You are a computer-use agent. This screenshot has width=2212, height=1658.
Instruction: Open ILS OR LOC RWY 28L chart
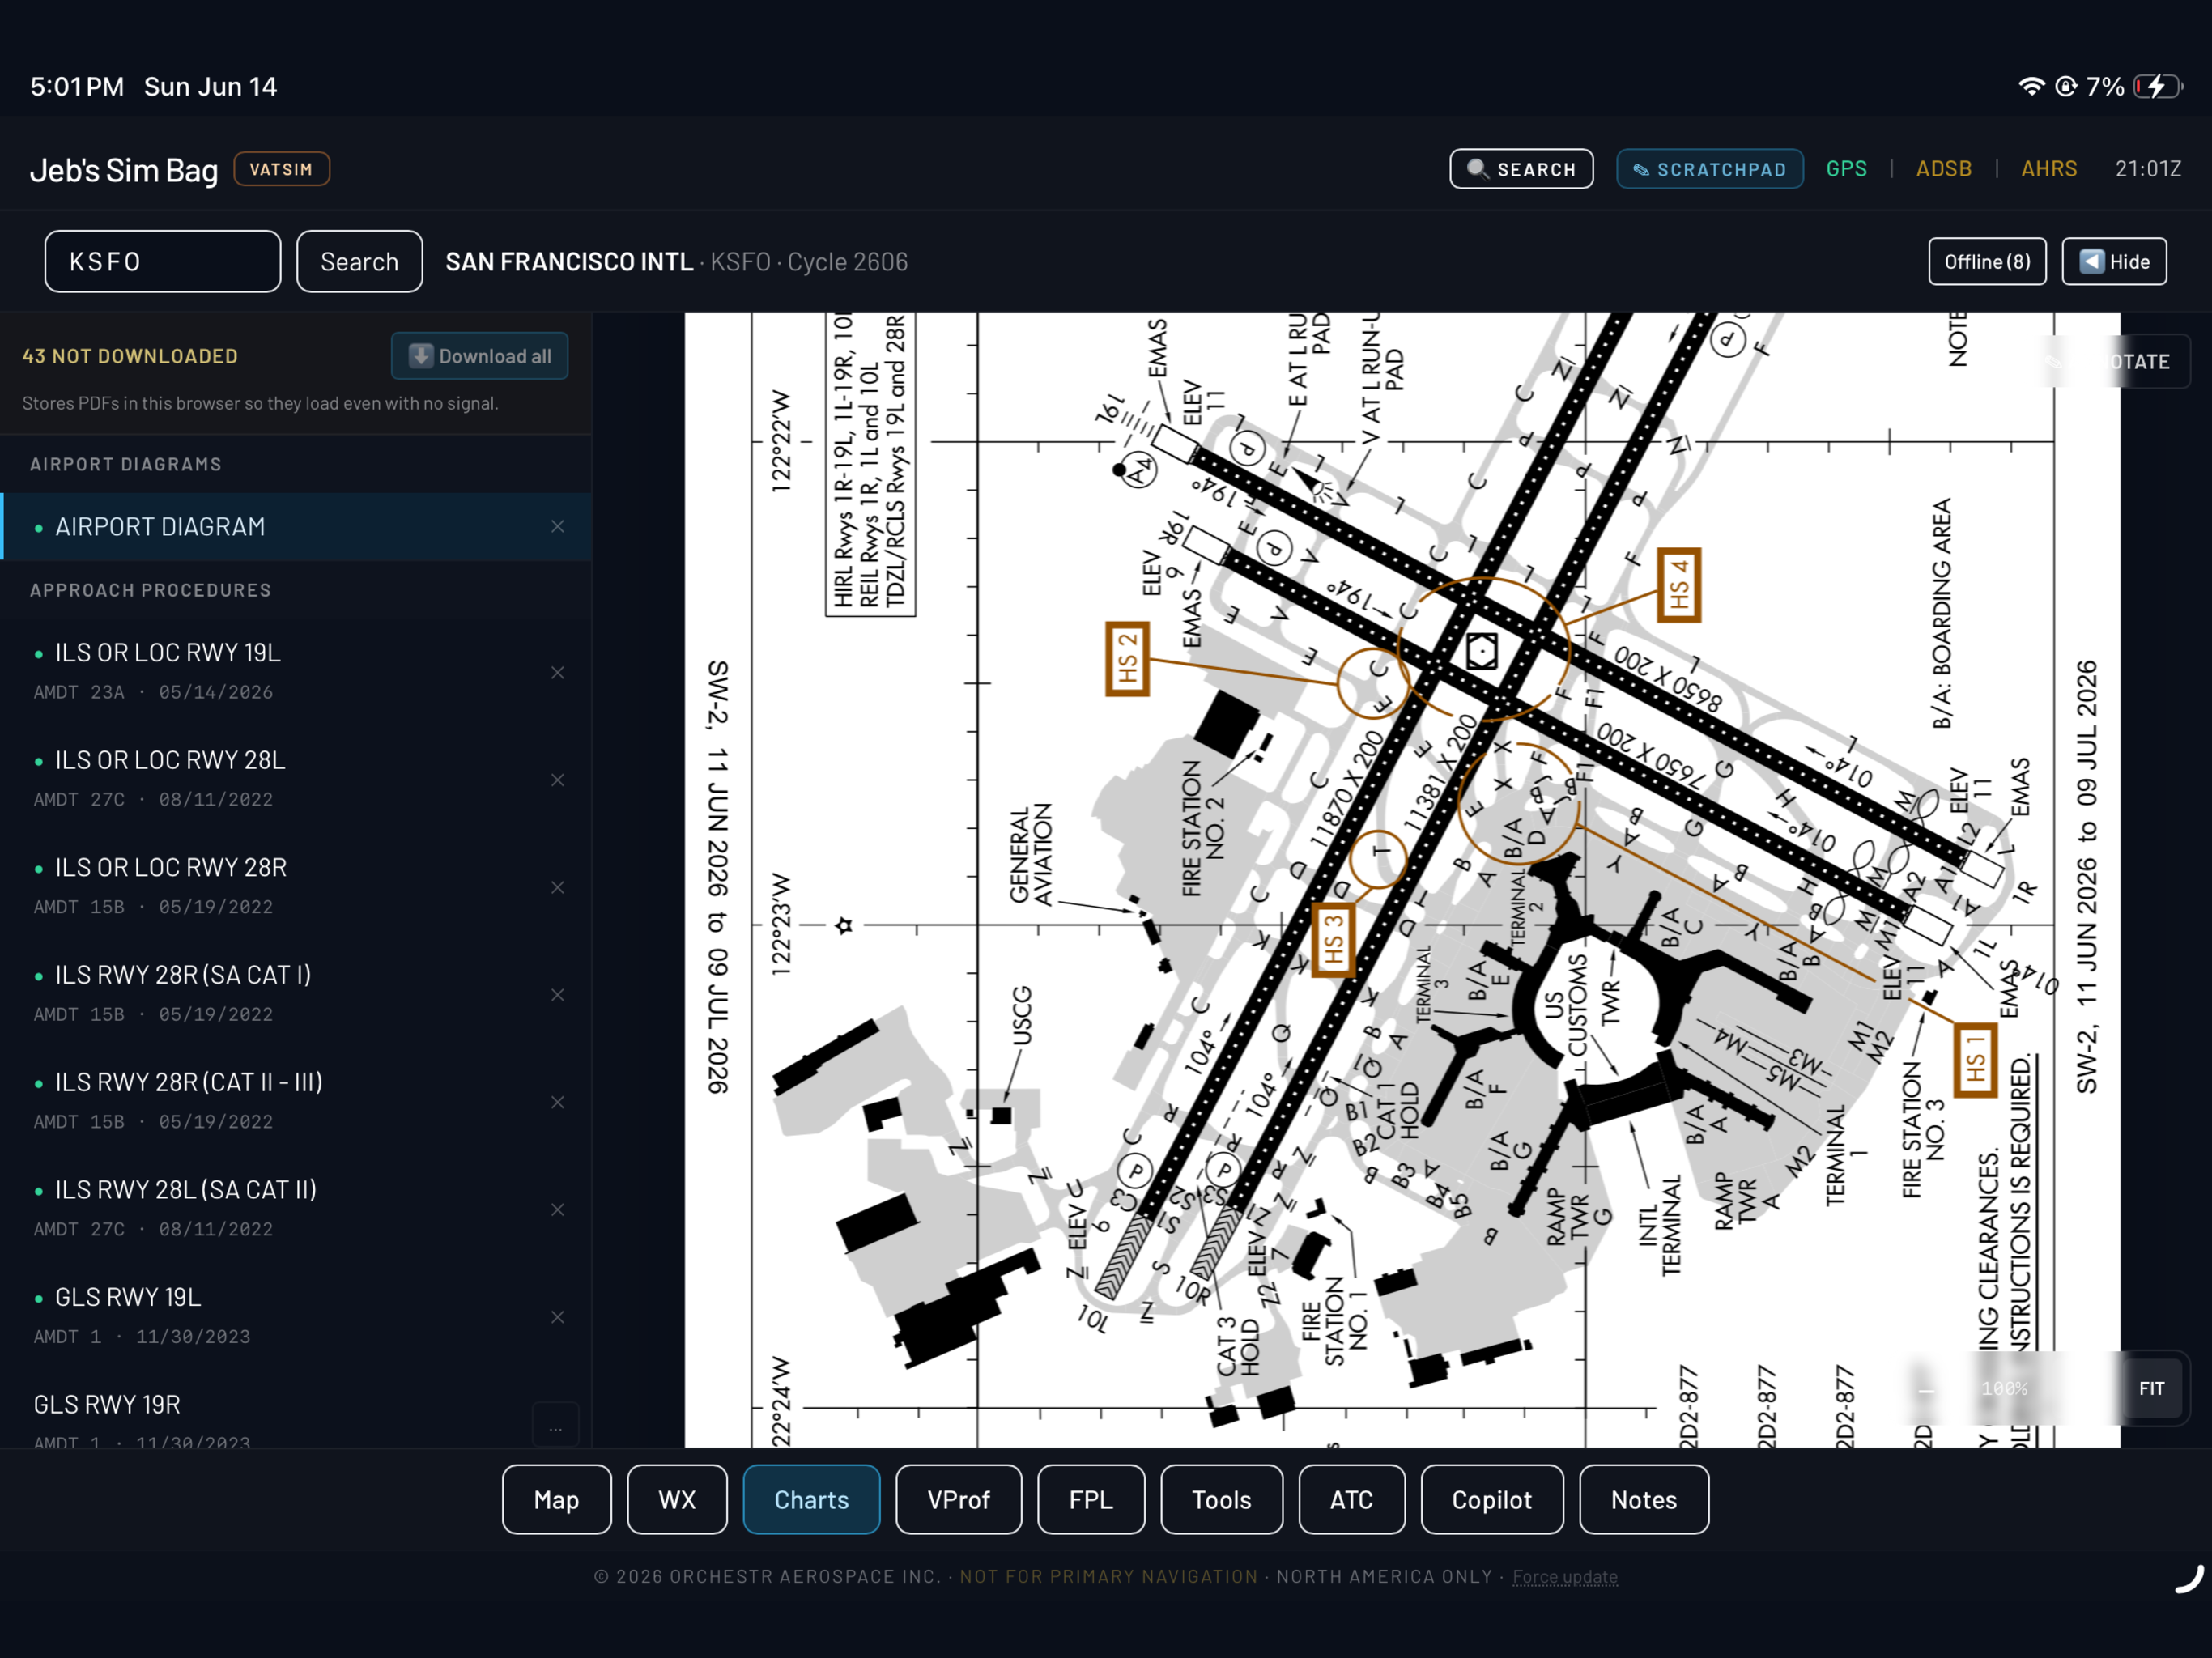coord(296,778)
